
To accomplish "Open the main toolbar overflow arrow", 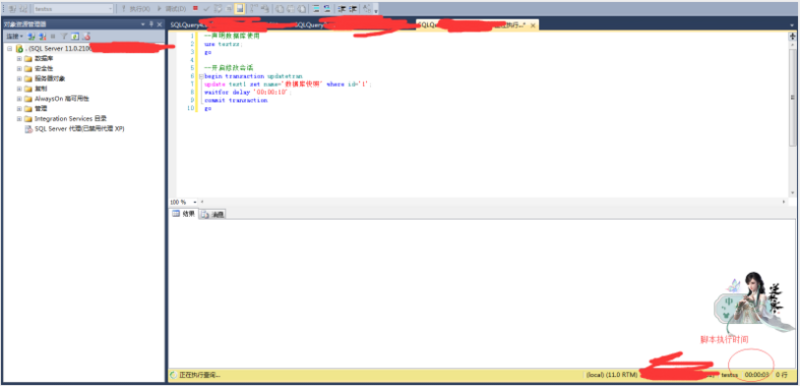I will tap(376, 11).
